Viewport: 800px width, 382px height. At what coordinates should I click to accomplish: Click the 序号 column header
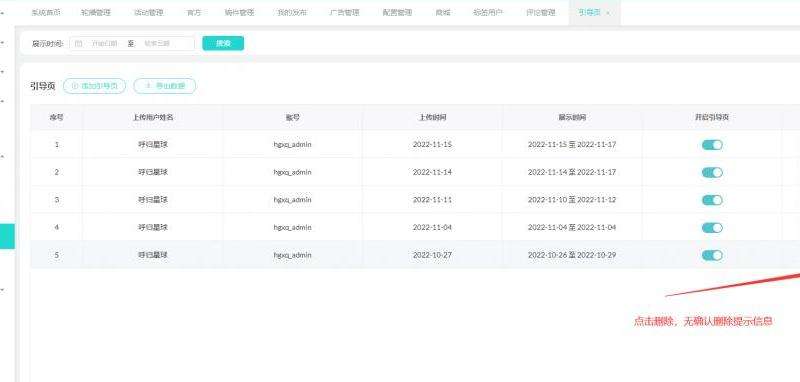(x=57, y=117)
